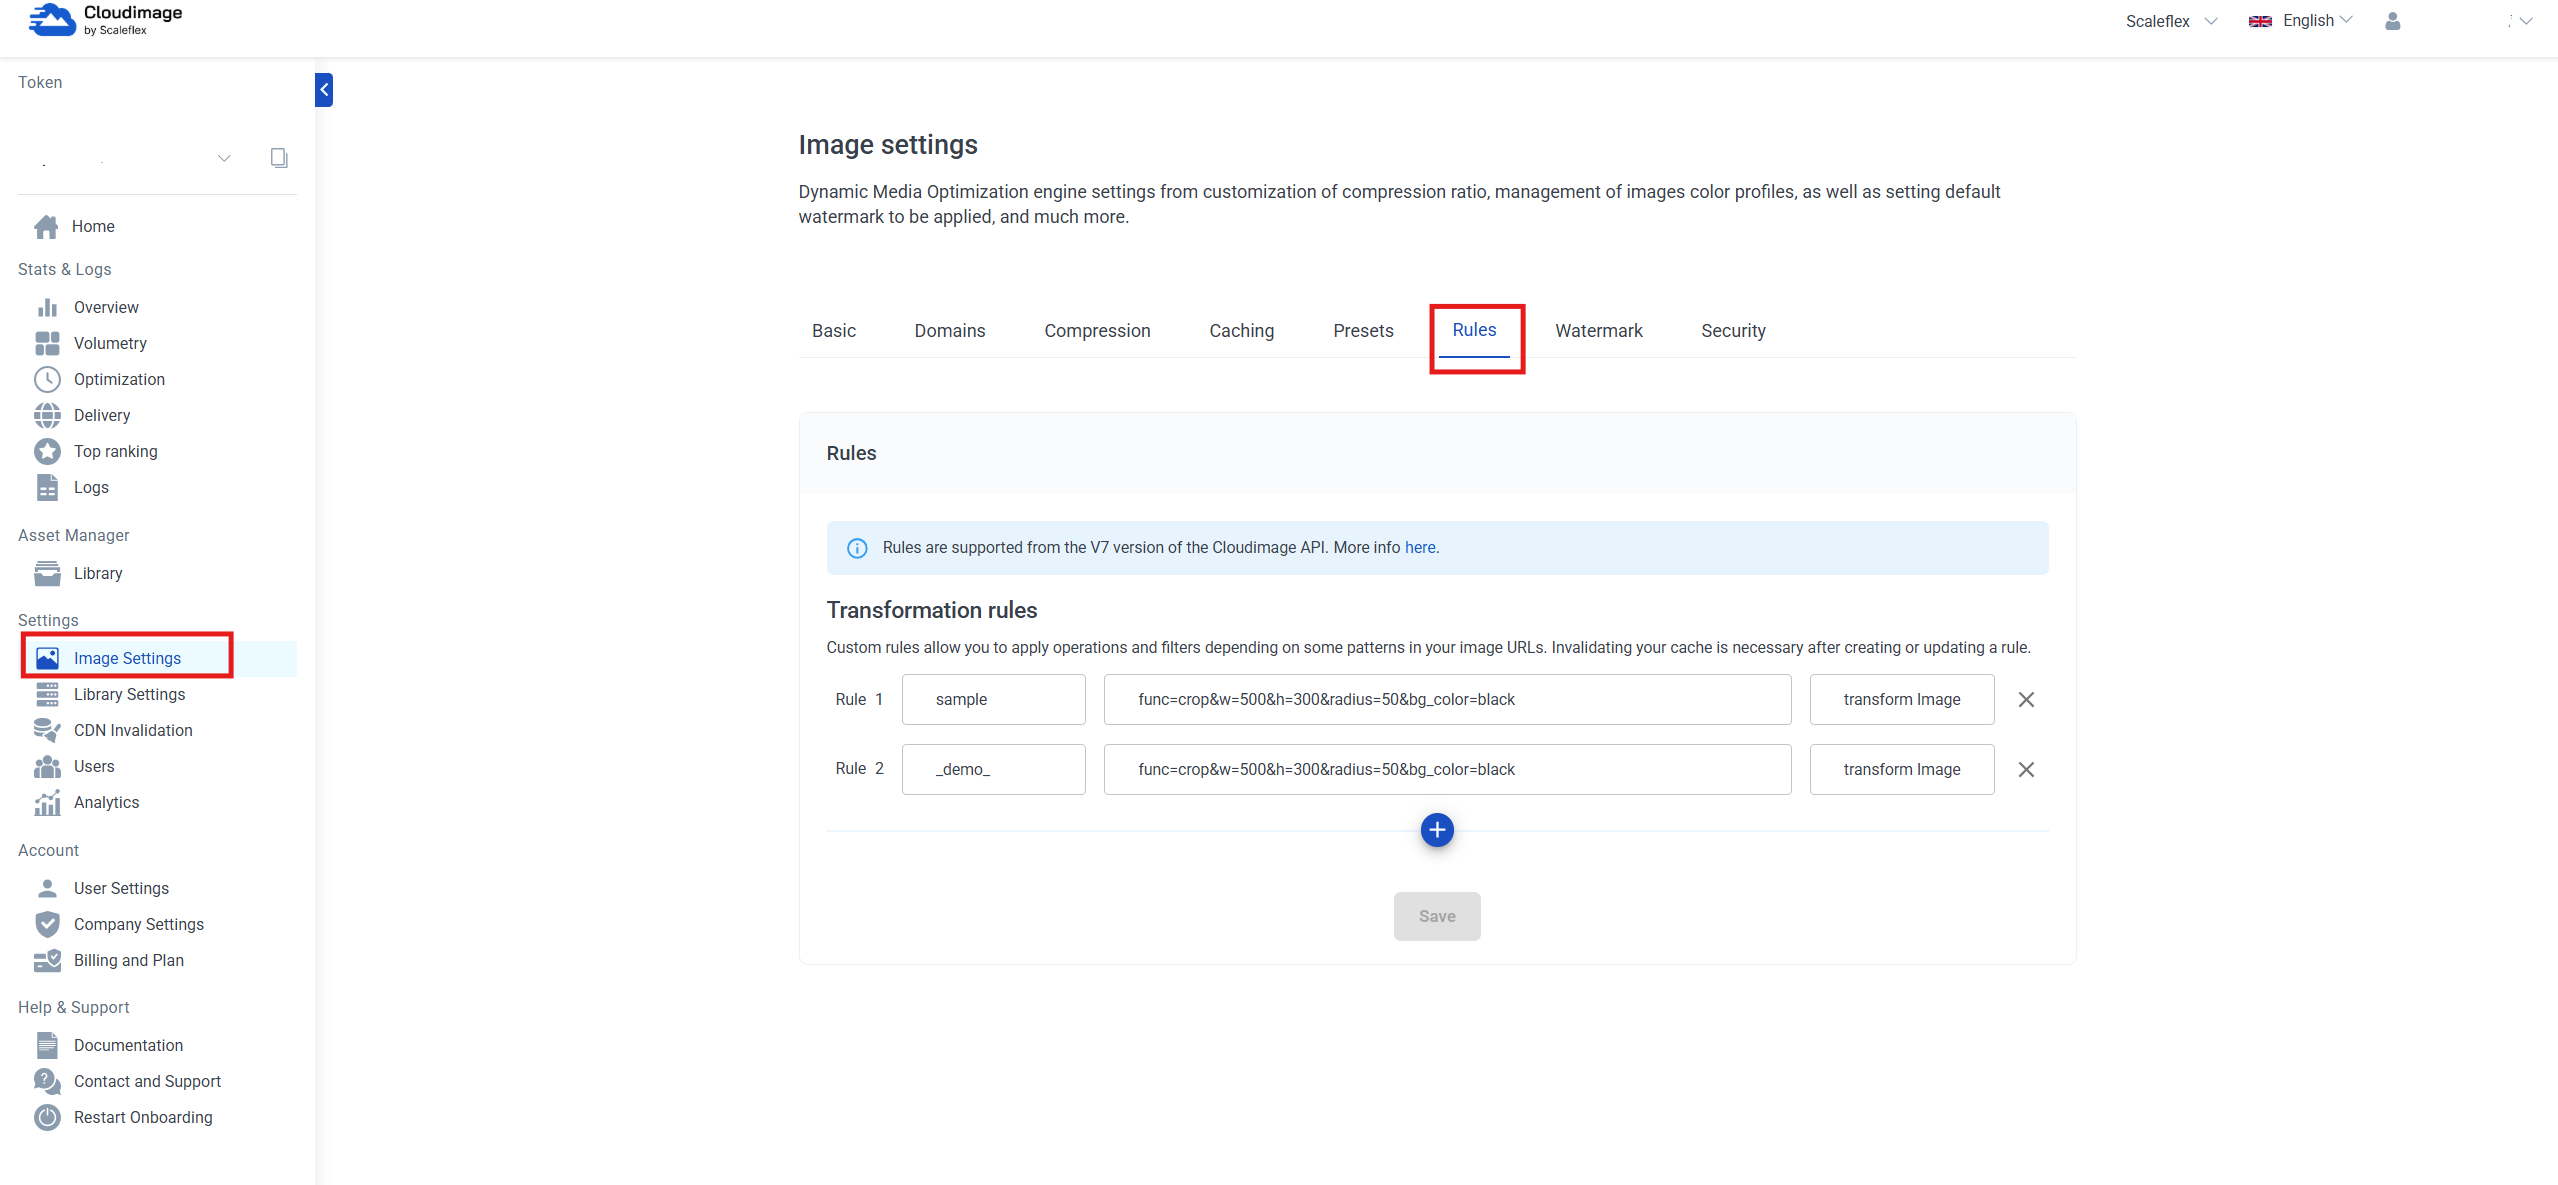Click the Top ranking star icon
This screenshot has height=1185, width=2558.
[x=47, y=451]
